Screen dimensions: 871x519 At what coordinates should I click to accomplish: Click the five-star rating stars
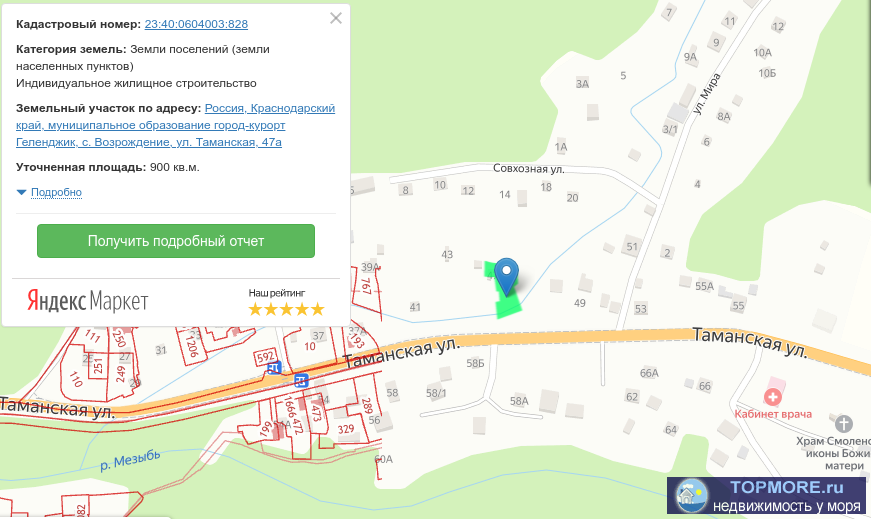coord(286,309)
